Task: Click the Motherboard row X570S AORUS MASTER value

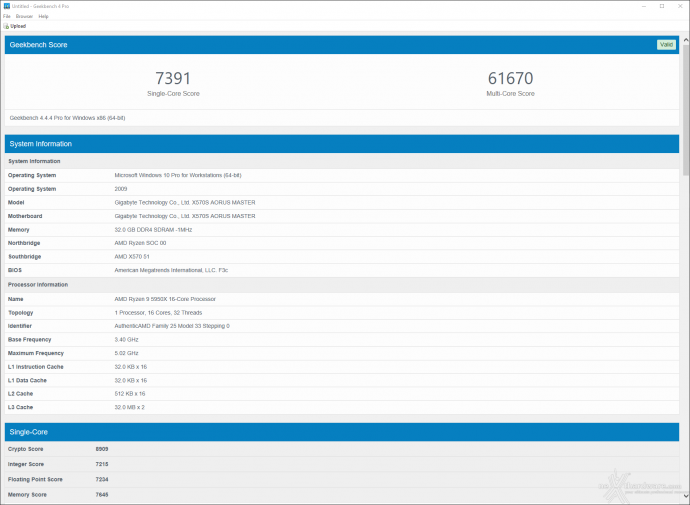Action: (x=185, y=216)
